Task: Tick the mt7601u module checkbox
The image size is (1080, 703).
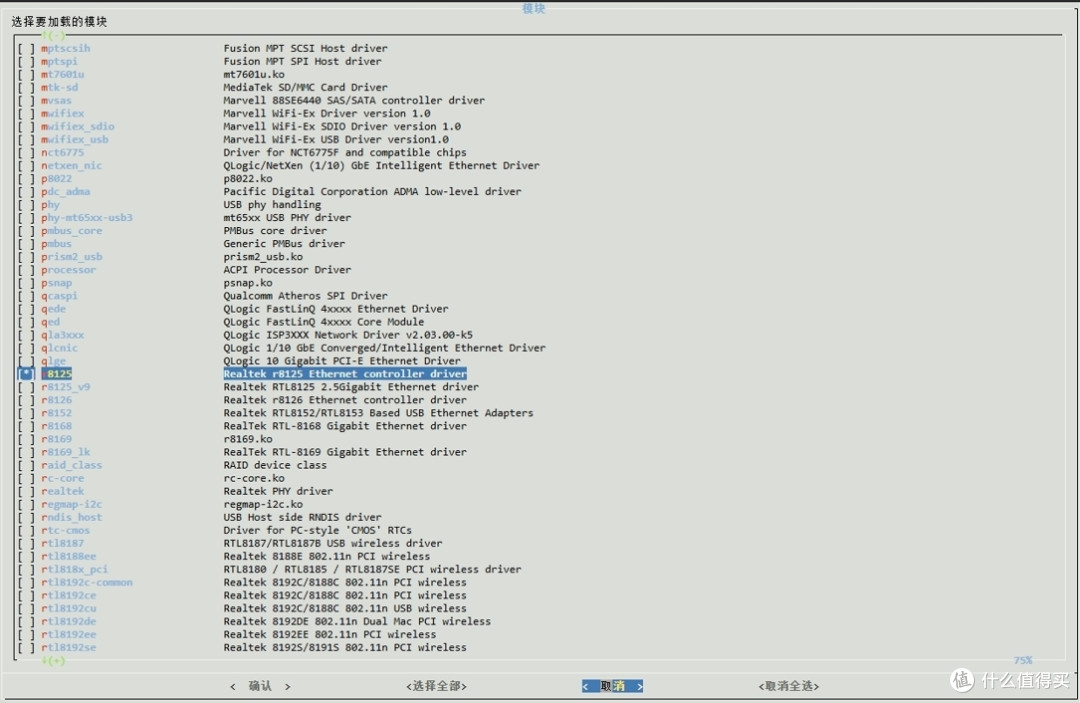Action: tap(26, 74)
